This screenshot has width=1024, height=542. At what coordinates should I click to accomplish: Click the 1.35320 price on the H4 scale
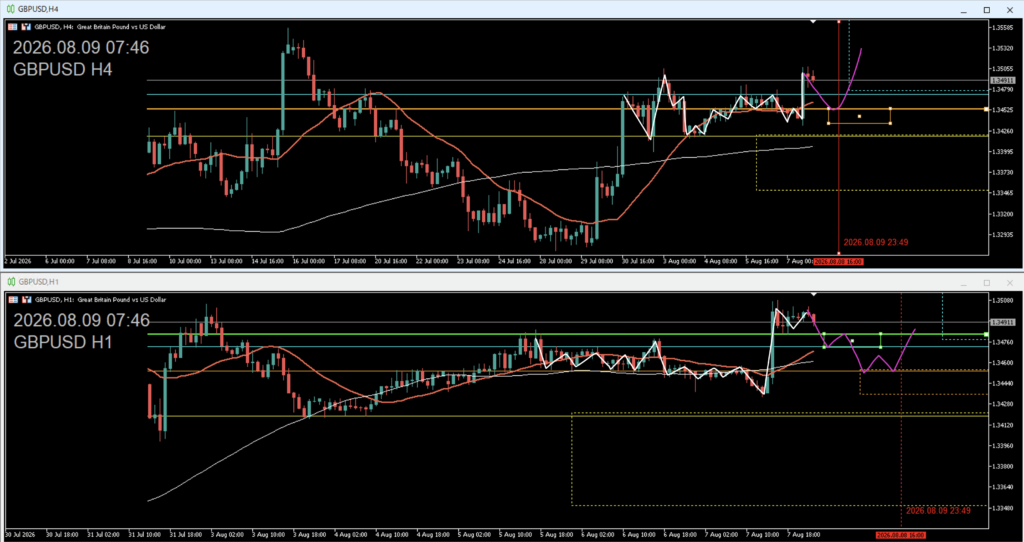pyautogui.click(x=1003, y=48)
